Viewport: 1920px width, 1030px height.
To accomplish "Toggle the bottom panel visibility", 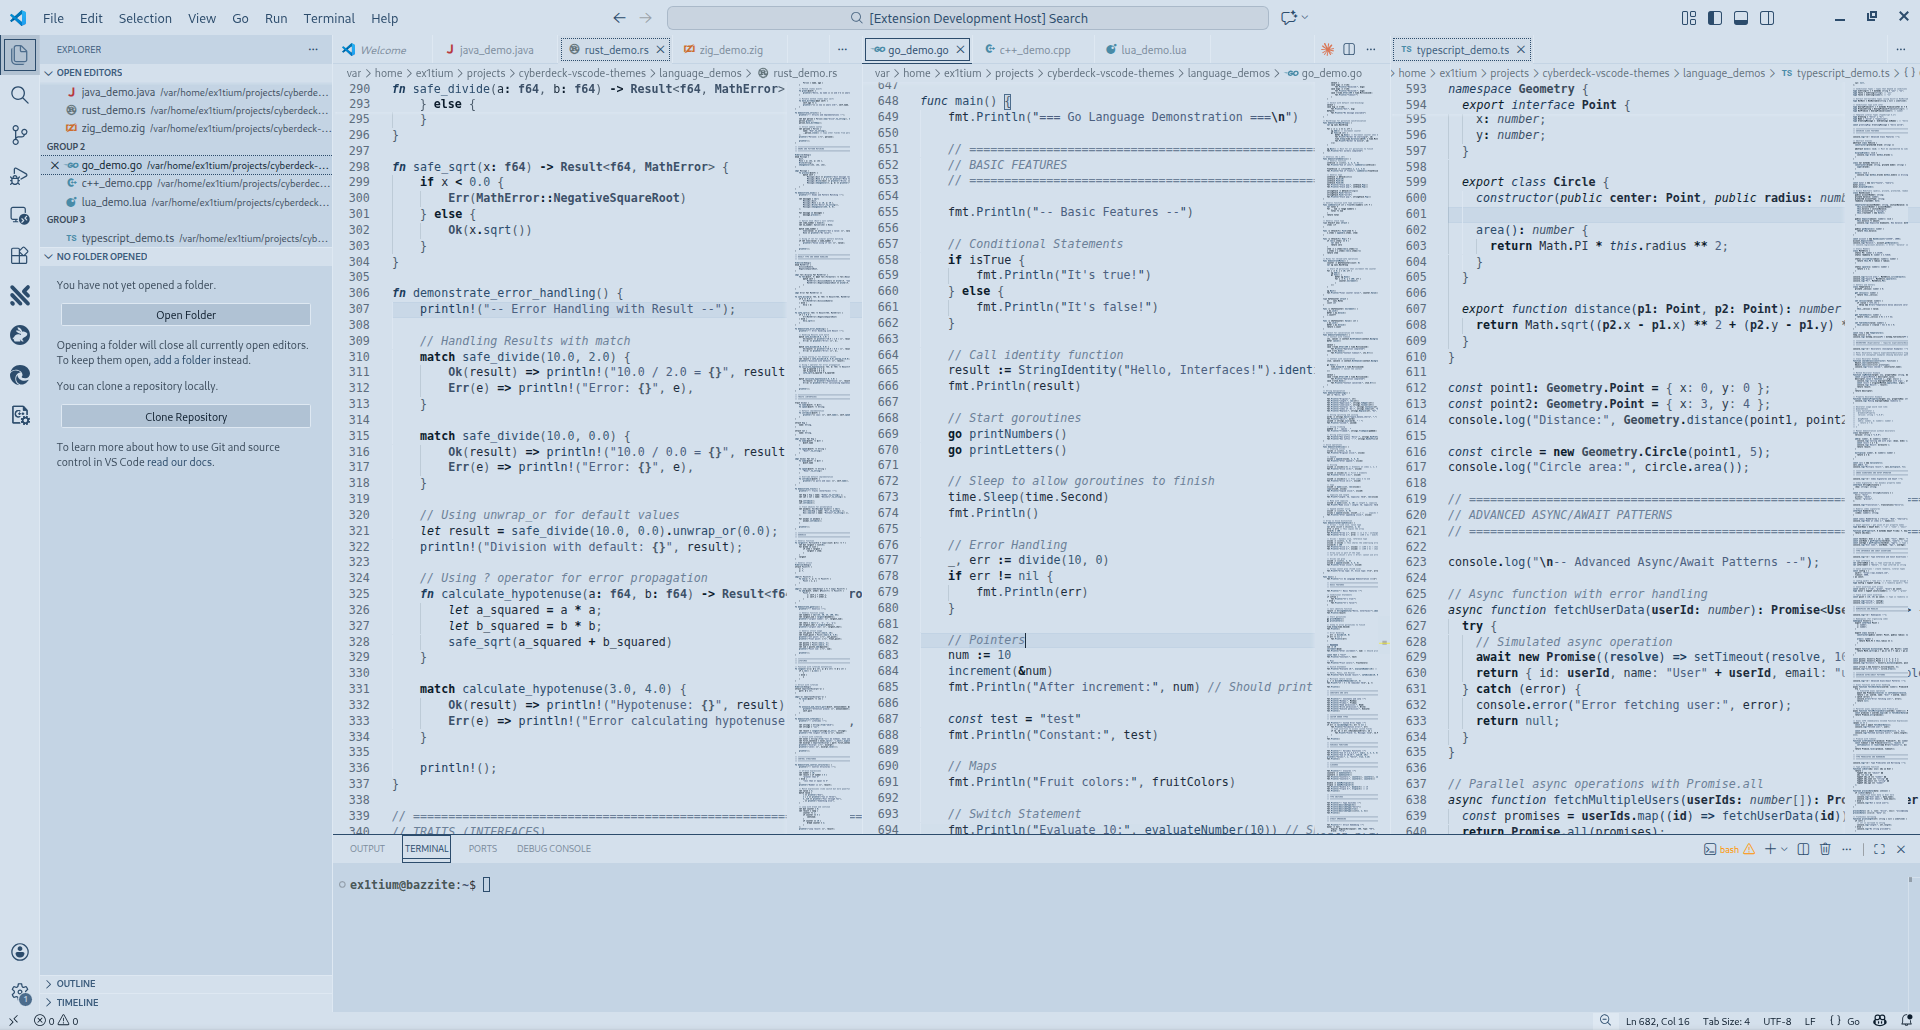I will [x=1741, y=17].
